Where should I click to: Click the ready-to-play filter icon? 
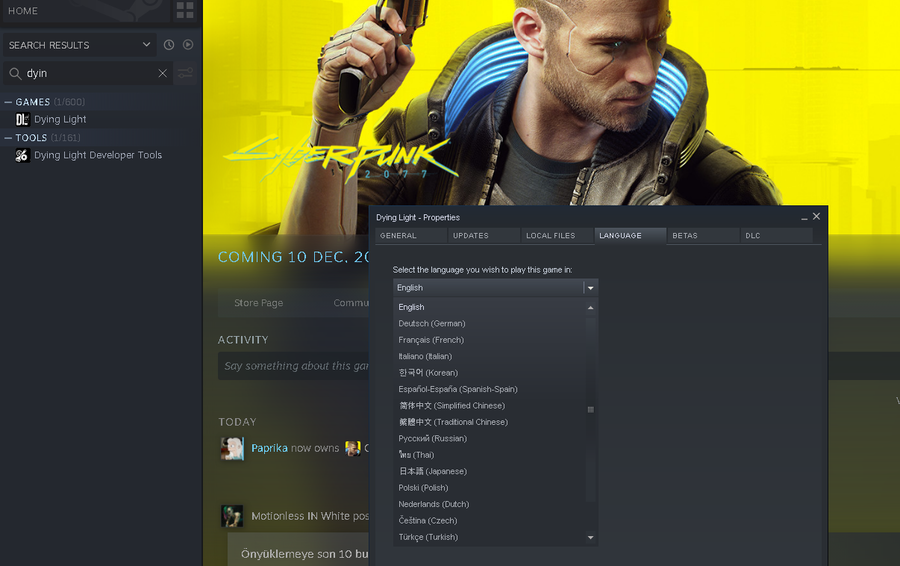coord(188,45)
